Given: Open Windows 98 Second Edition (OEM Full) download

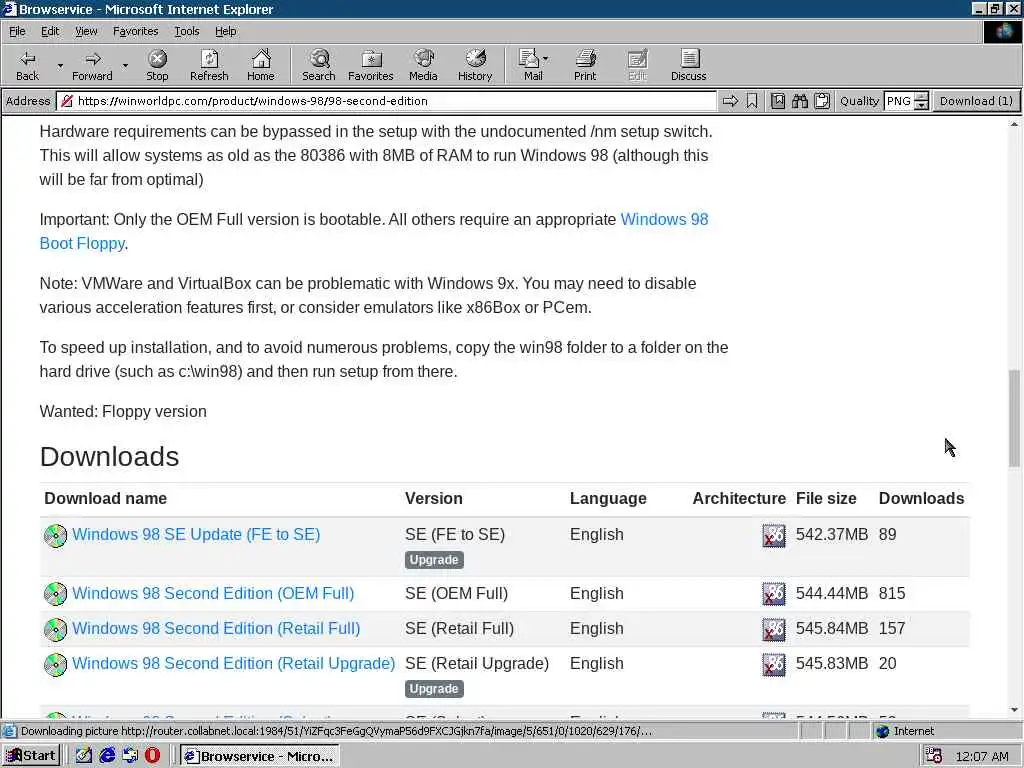Looking at the screenshot, I should 213,594.
